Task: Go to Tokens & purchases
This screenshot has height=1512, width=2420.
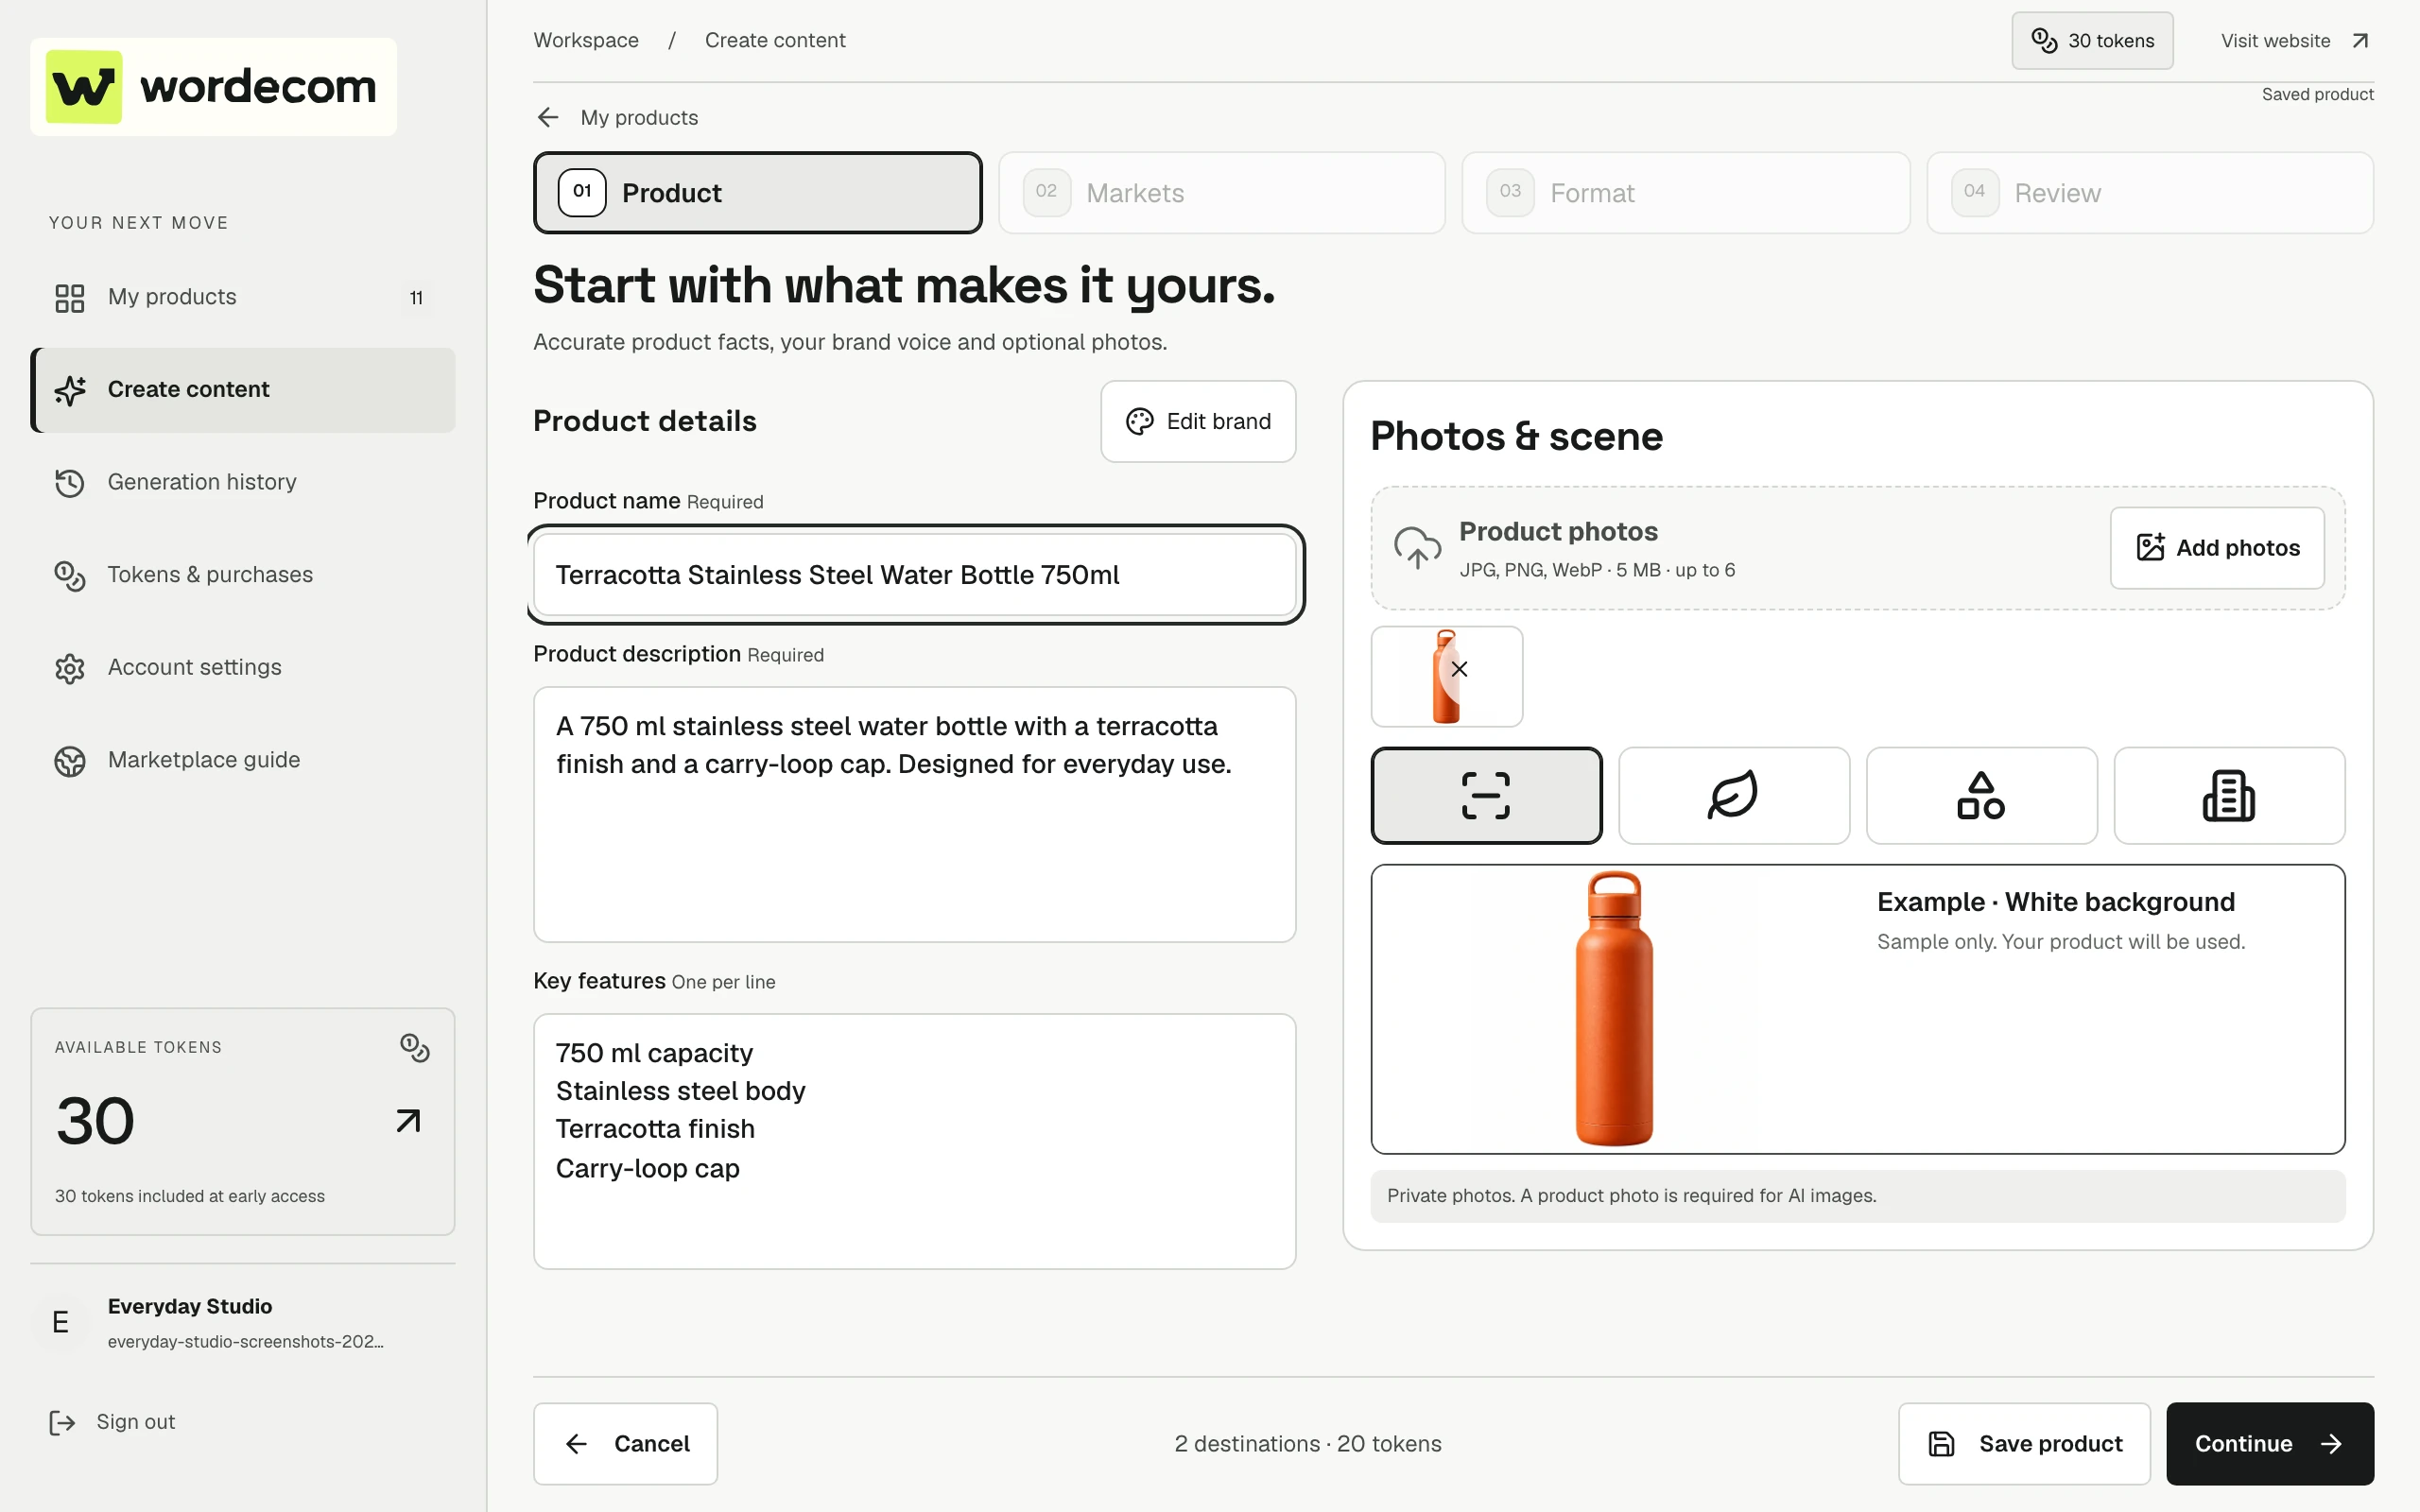Action: [243, 575]
